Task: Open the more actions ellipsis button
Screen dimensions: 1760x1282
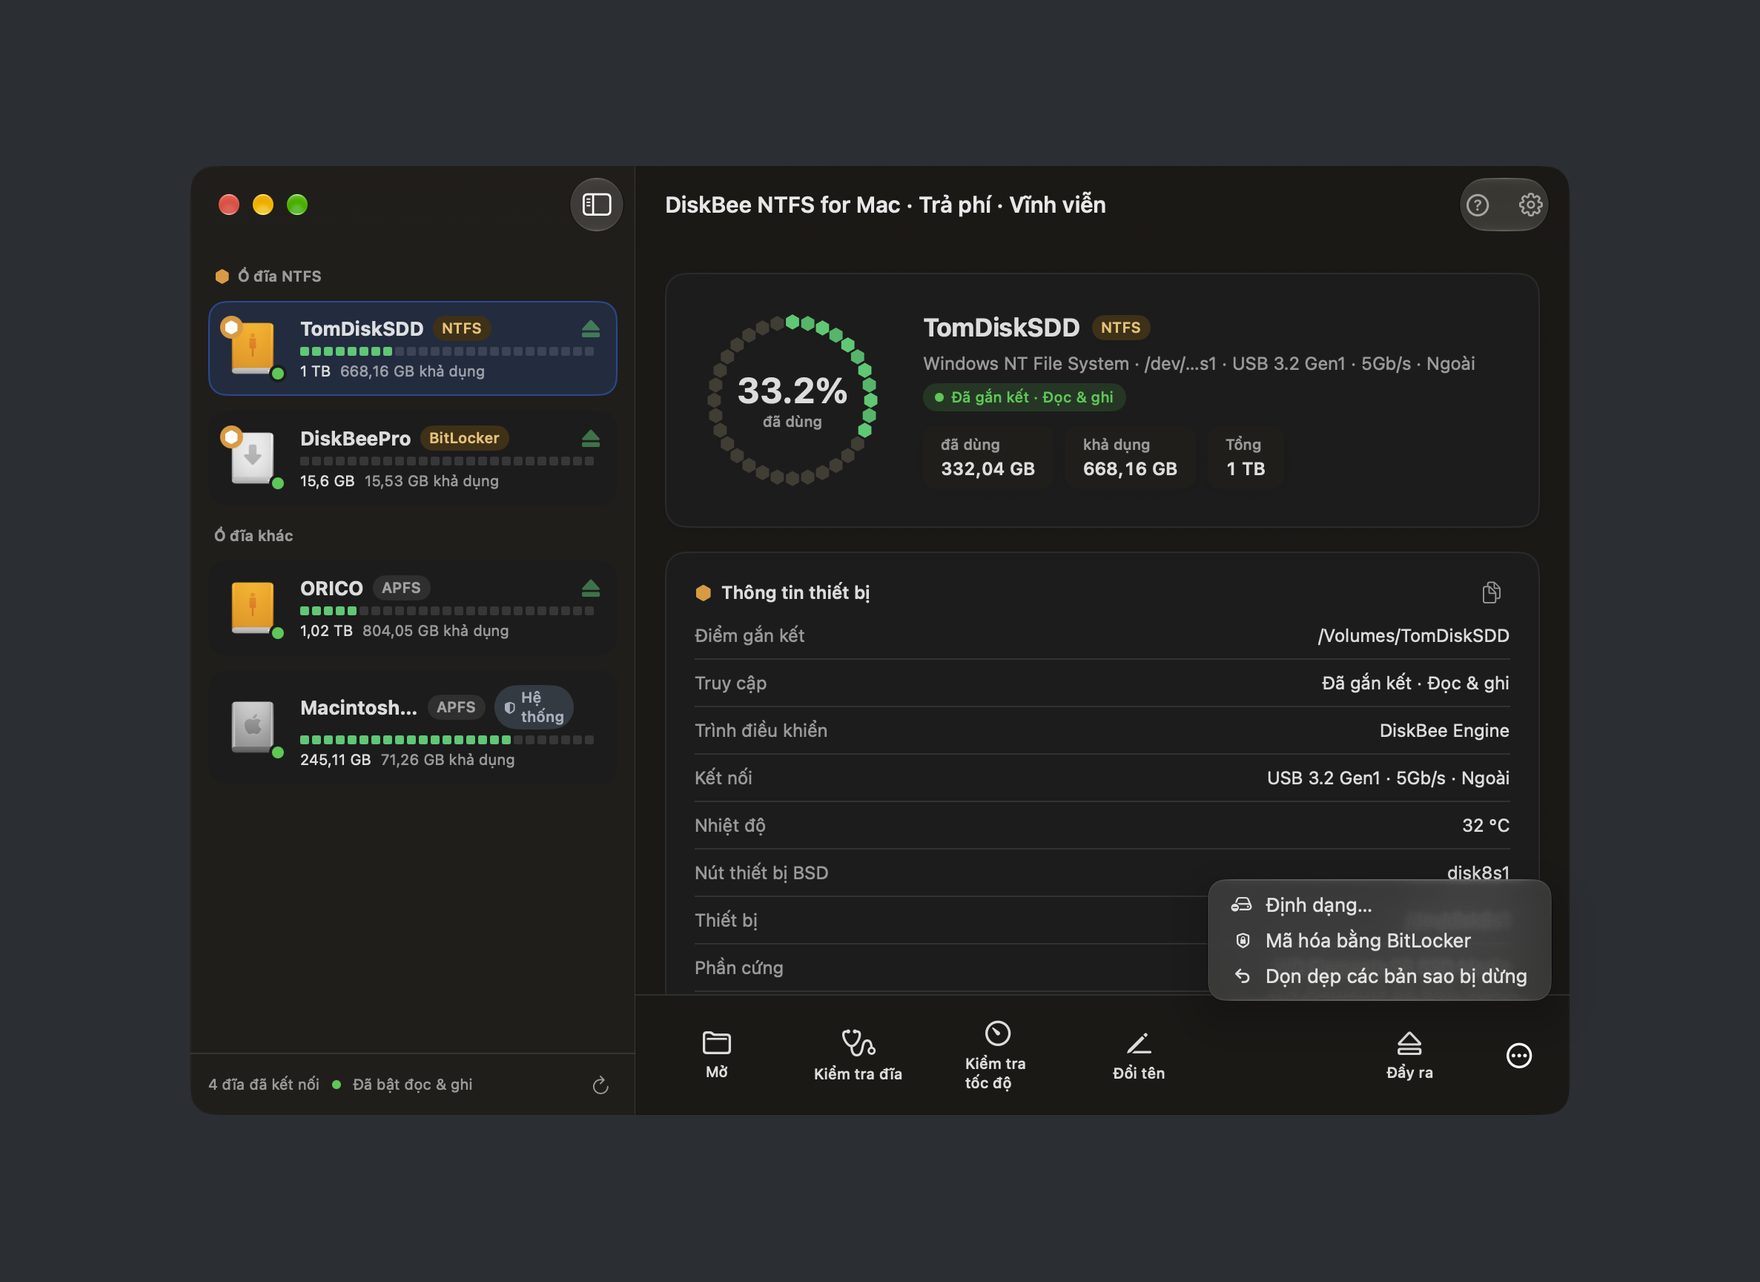Action: click(x=1519, y=1056)
